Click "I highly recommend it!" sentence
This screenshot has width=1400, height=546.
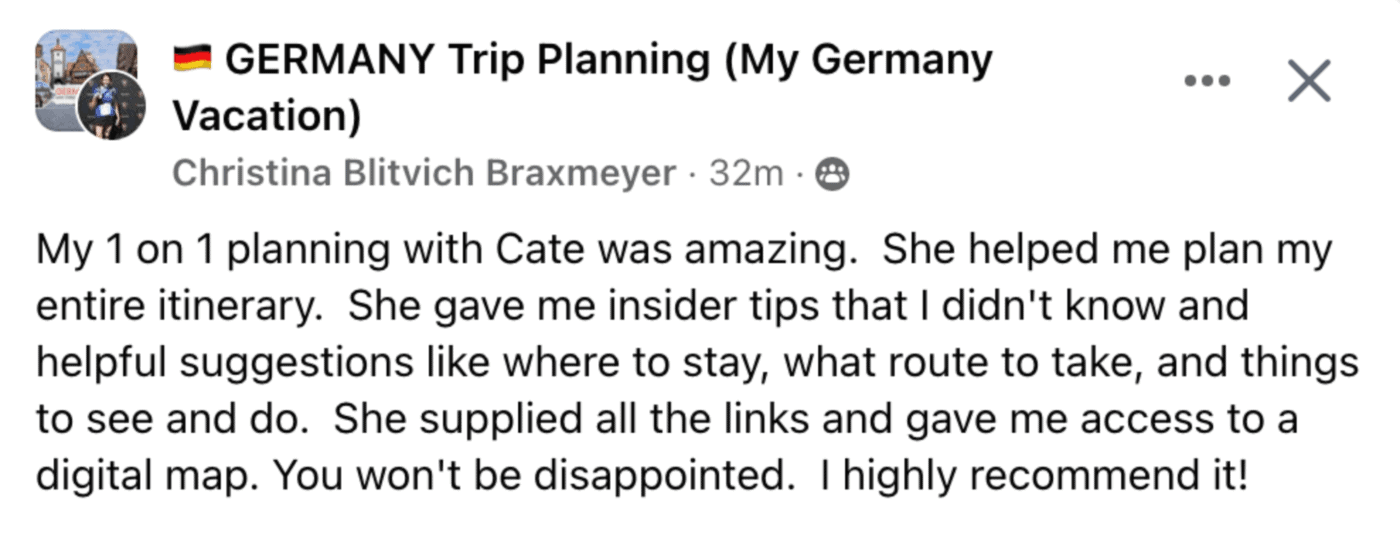pyautogui.click(x=1034, y=475)
